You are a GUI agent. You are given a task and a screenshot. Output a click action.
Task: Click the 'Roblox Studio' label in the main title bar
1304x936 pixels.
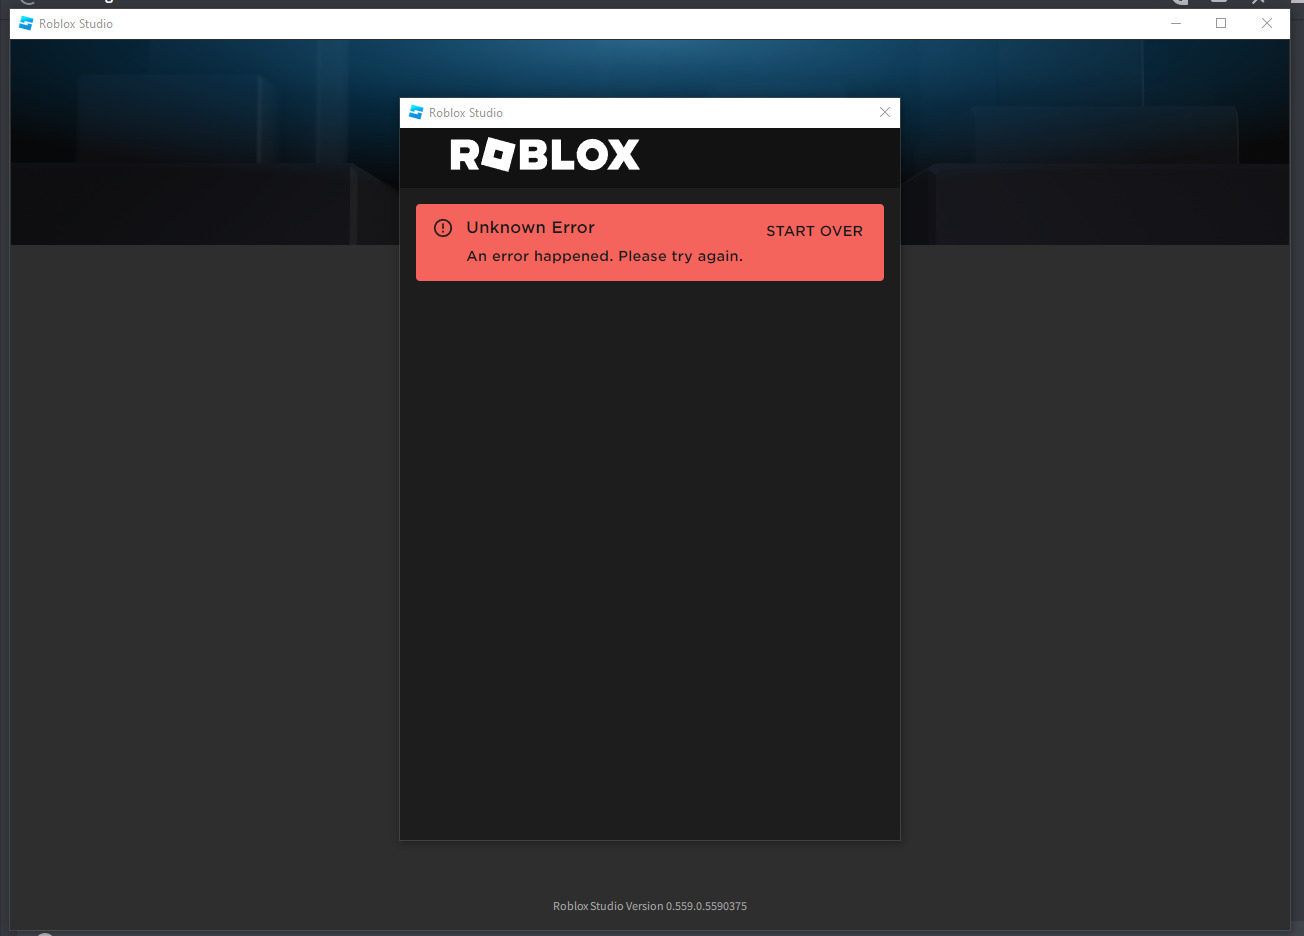pyautogui.click(x=74, y=23)
